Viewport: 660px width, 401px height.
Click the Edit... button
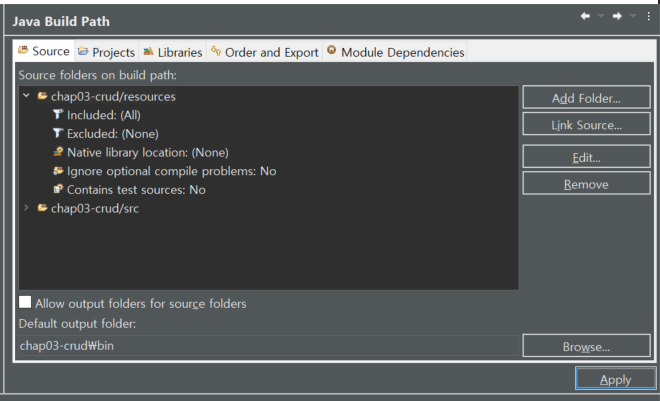tap(586, 157)
